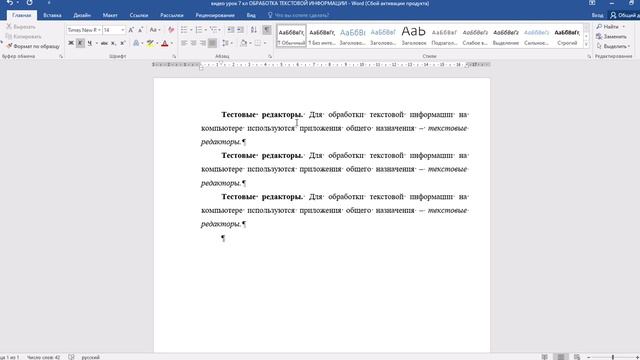Switch to Web Layout view icon

[577, 357]
